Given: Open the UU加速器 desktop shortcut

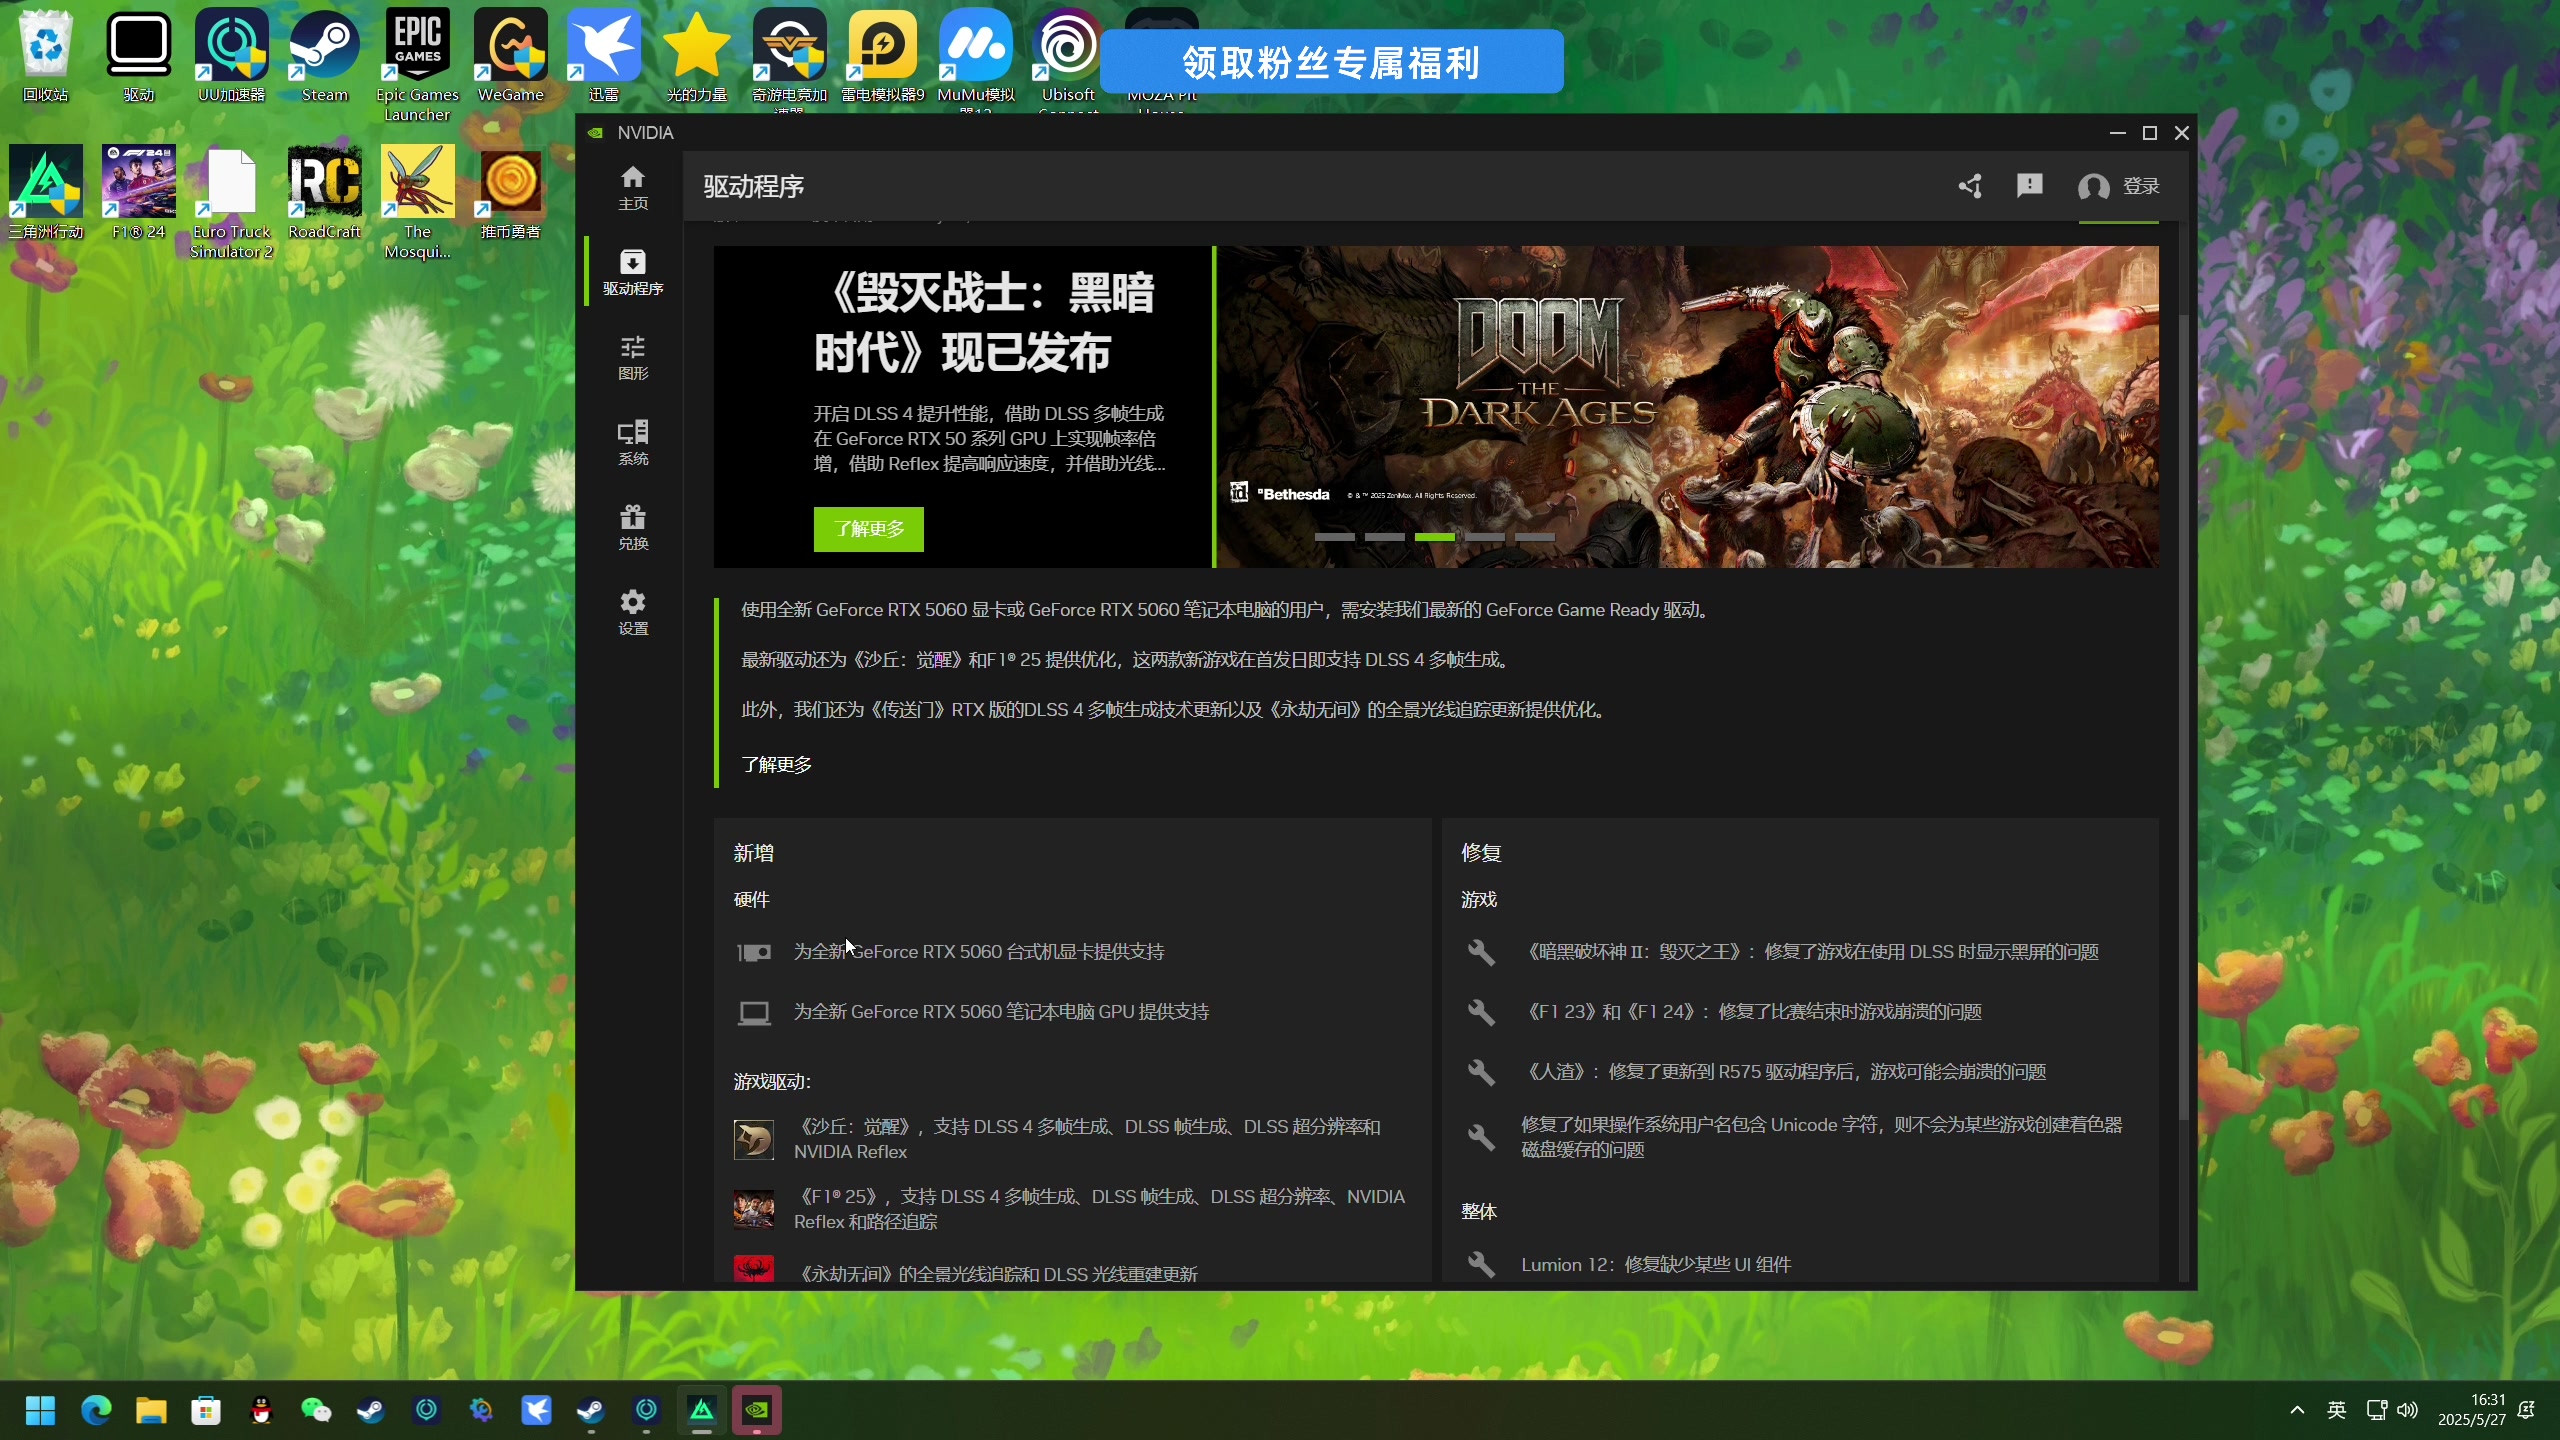Looking at the screenshot, I should 232,56.
